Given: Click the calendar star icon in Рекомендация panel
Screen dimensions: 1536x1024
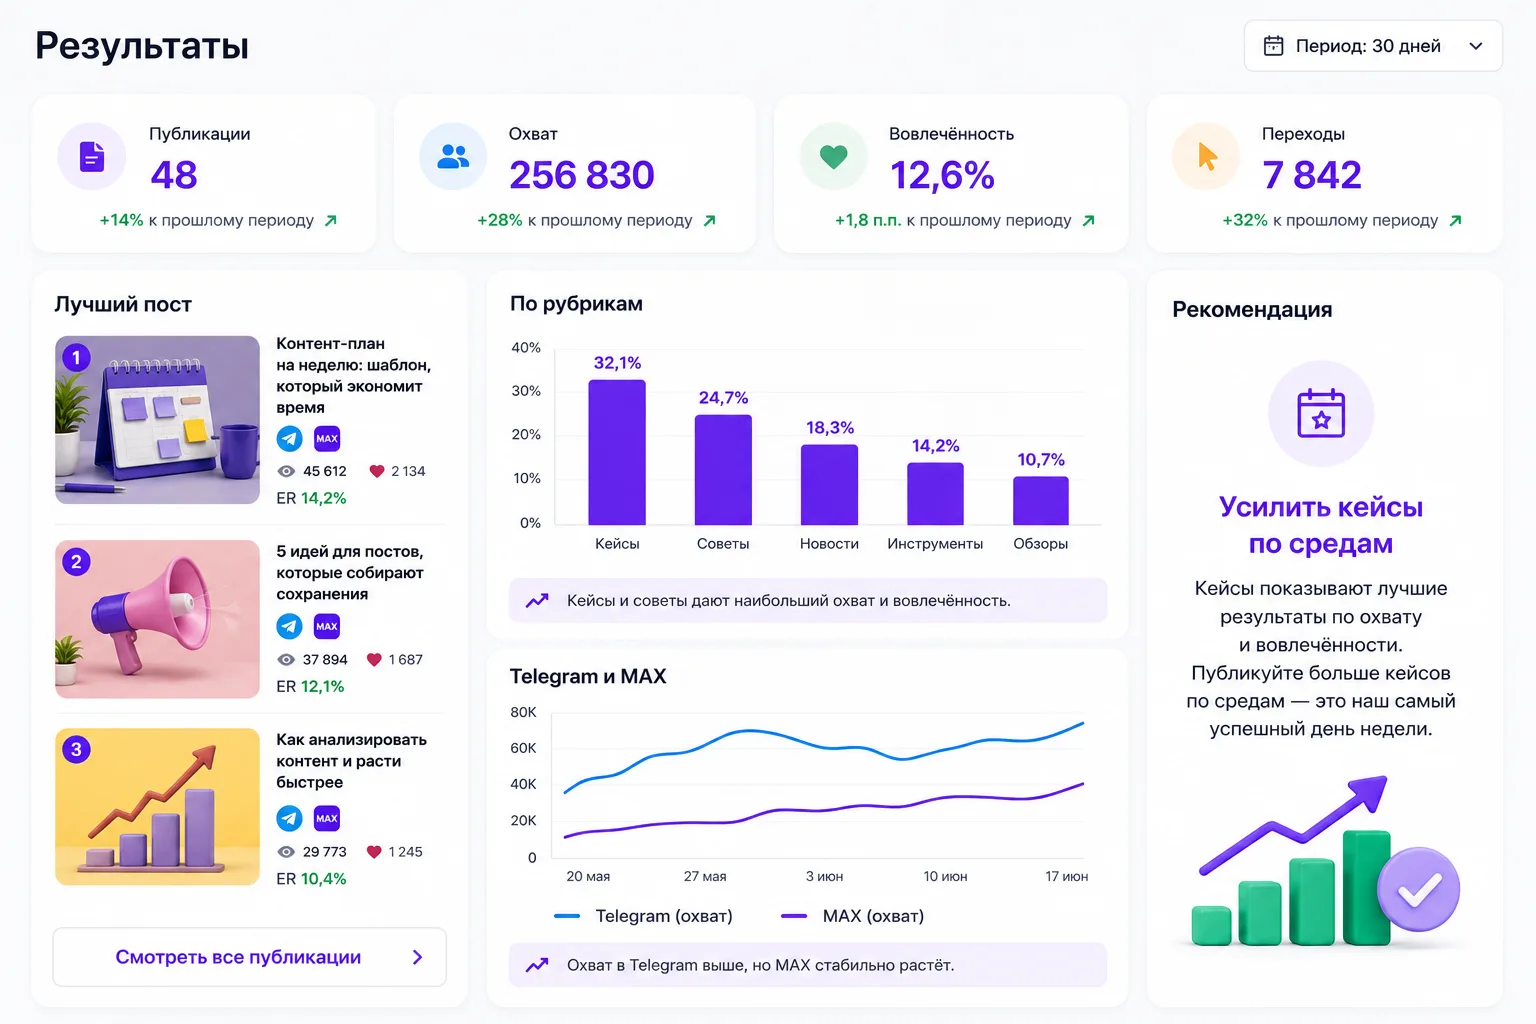Looking at the screenshot, I should pyautogui.click(x=1321, y=413).
